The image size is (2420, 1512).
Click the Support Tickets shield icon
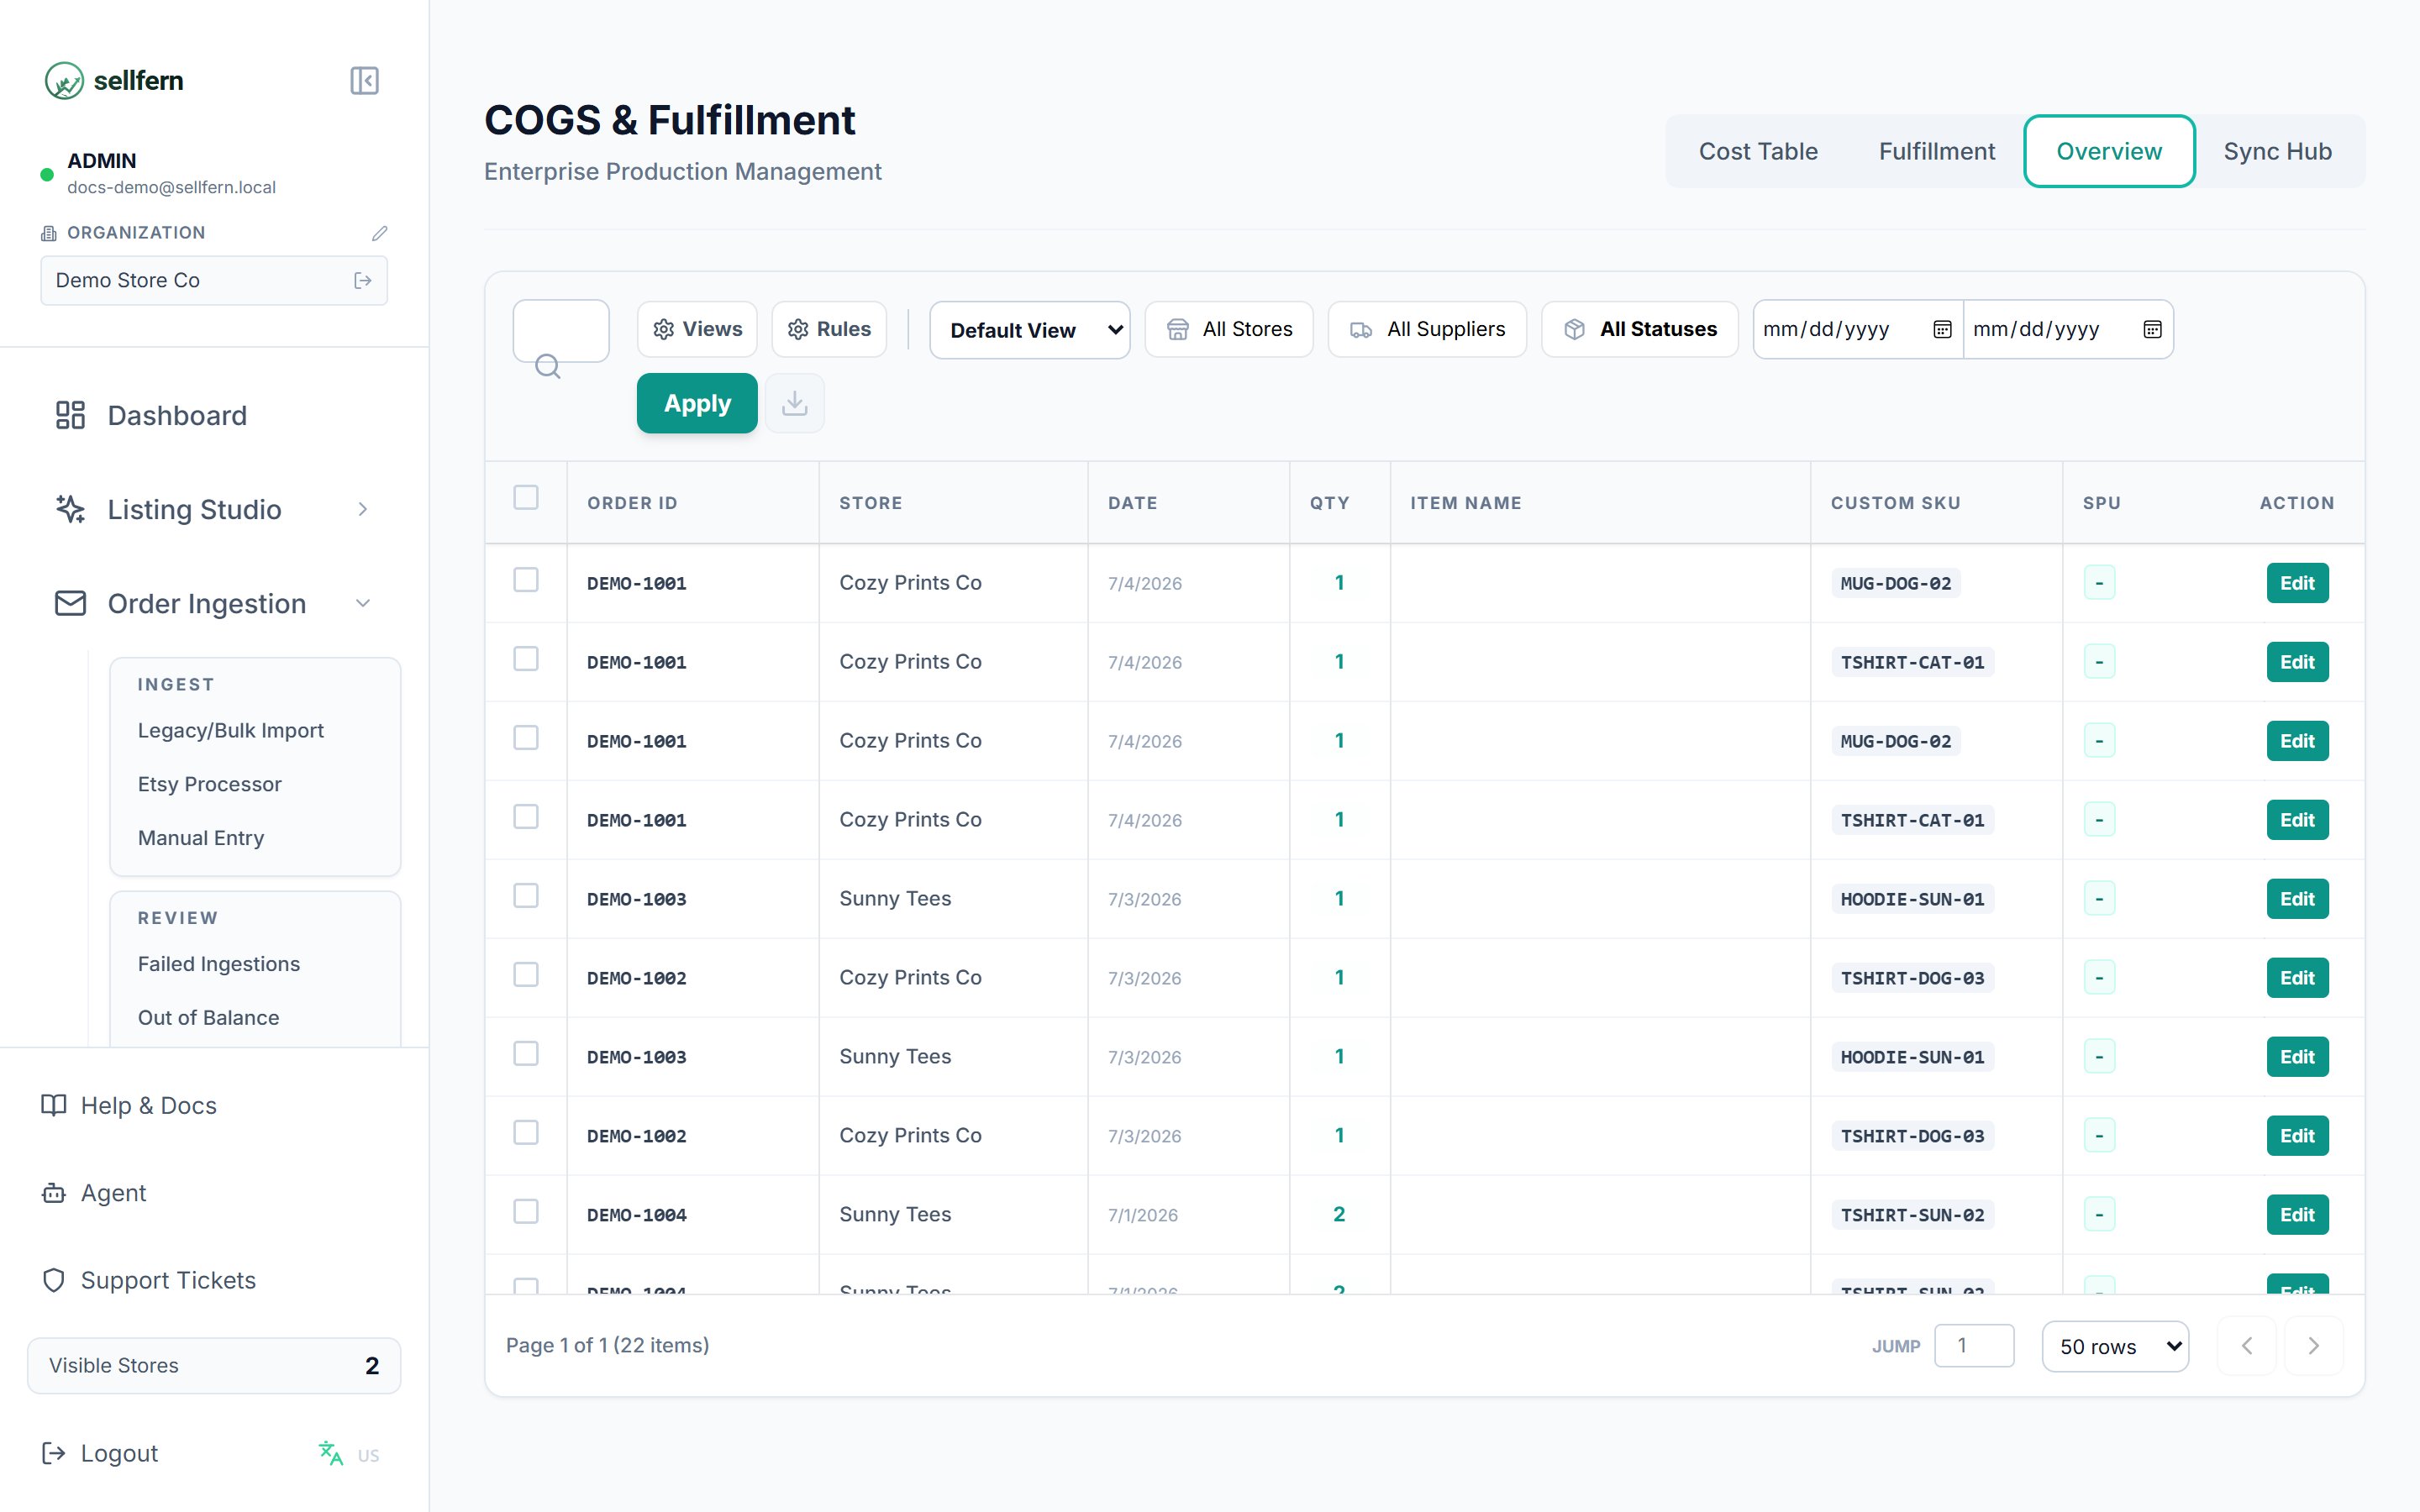pyautogui.click(x=54, y=1280)
